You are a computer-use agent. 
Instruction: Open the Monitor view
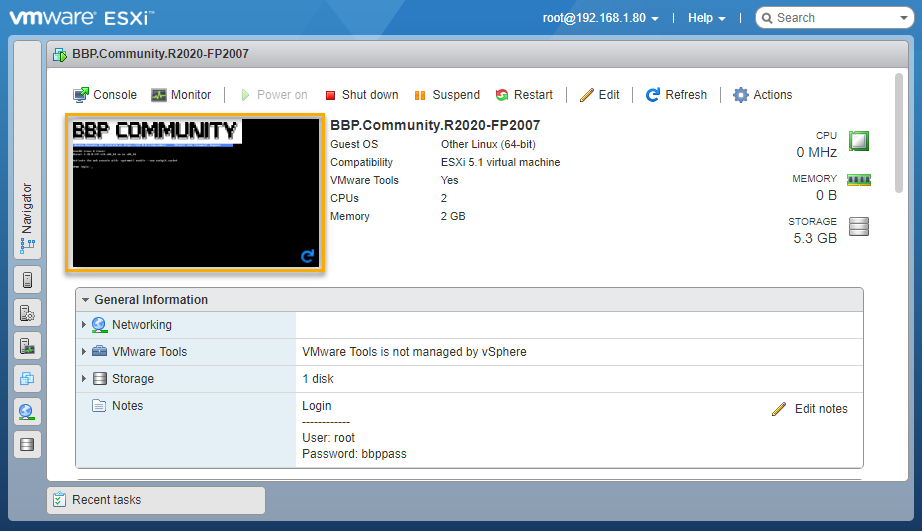tap(181, 95)
